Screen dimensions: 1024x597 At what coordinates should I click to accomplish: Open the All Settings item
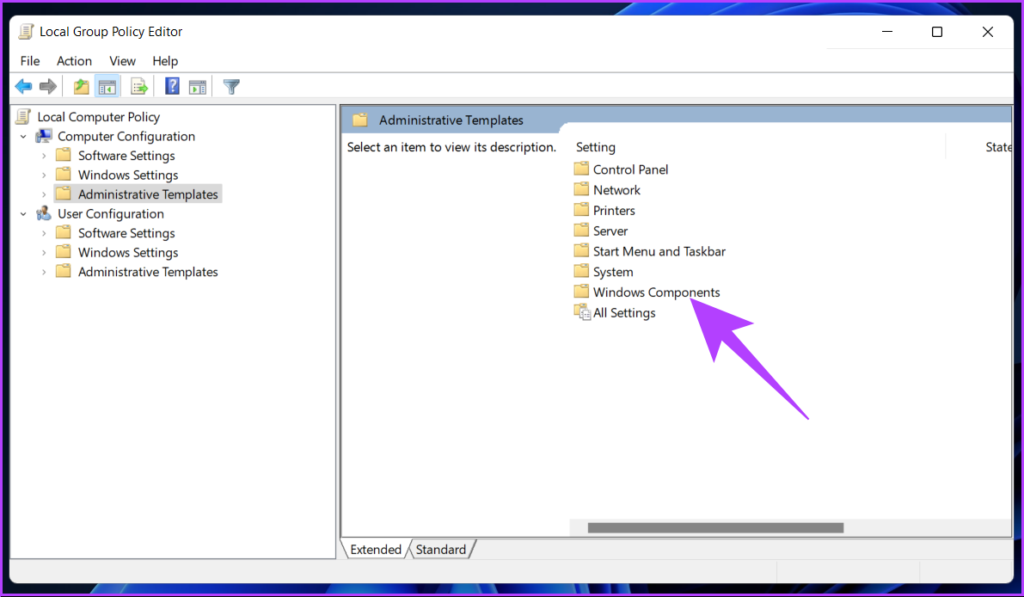(x=623, y=313)
